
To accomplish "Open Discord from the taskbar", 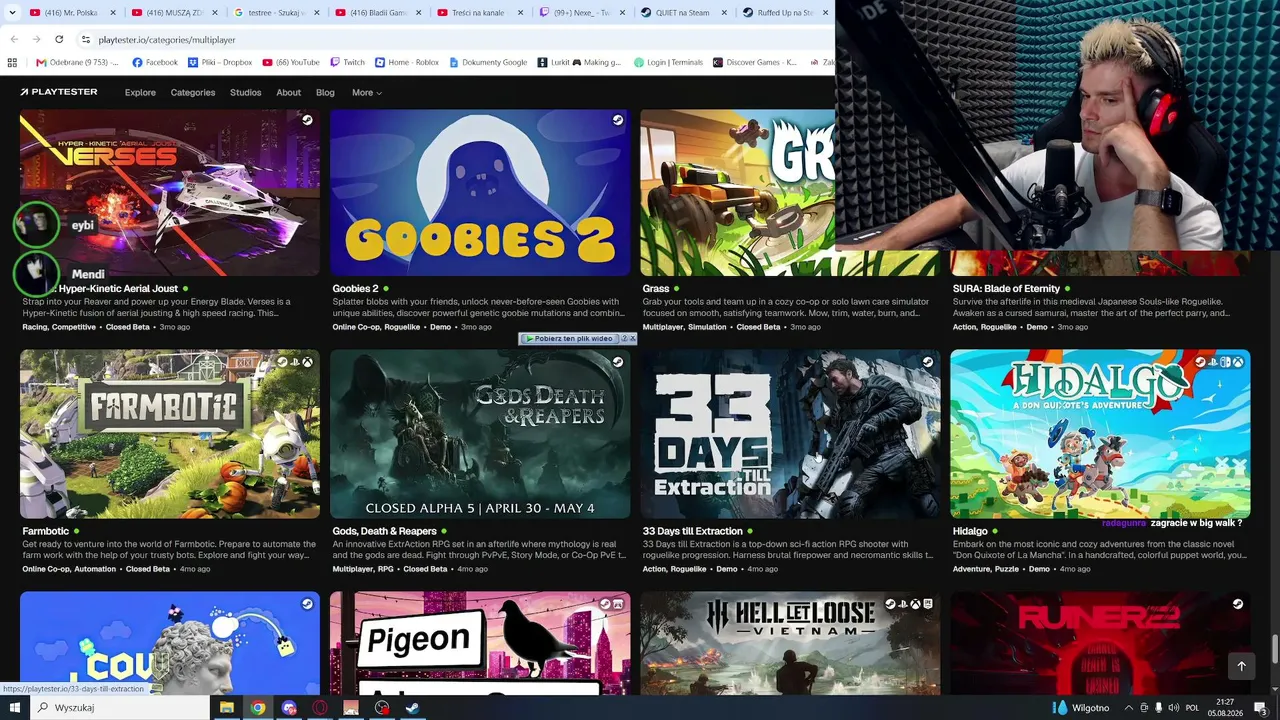I will coord(289,708).
